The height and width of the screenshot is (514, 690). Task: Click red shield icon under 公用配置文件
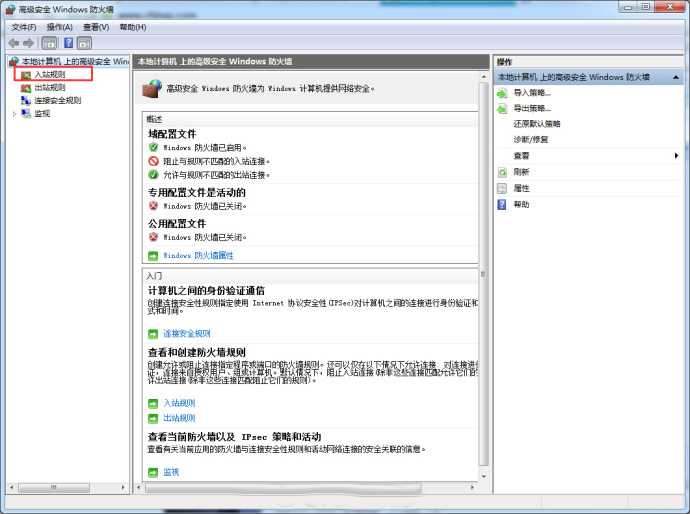coord(153,237)
